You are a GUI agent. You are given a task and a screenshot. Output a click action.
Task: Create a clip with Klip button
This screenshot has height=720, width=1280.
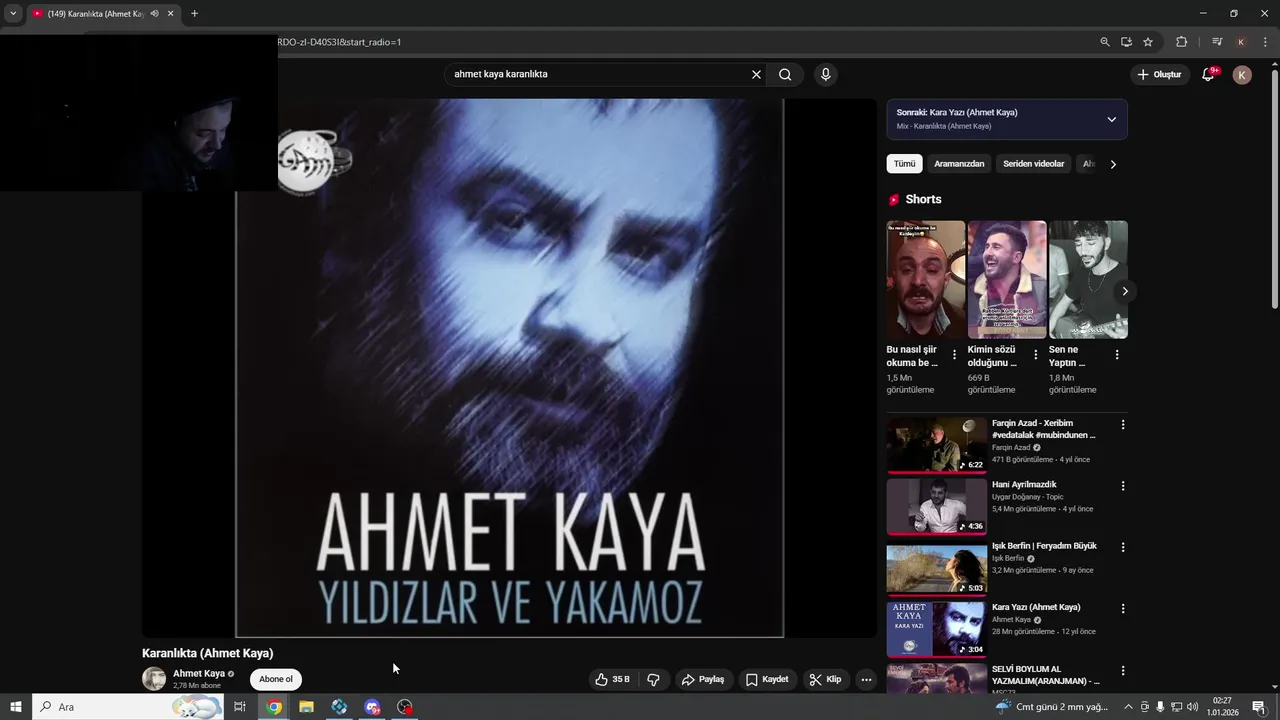(x=825, y=679)
